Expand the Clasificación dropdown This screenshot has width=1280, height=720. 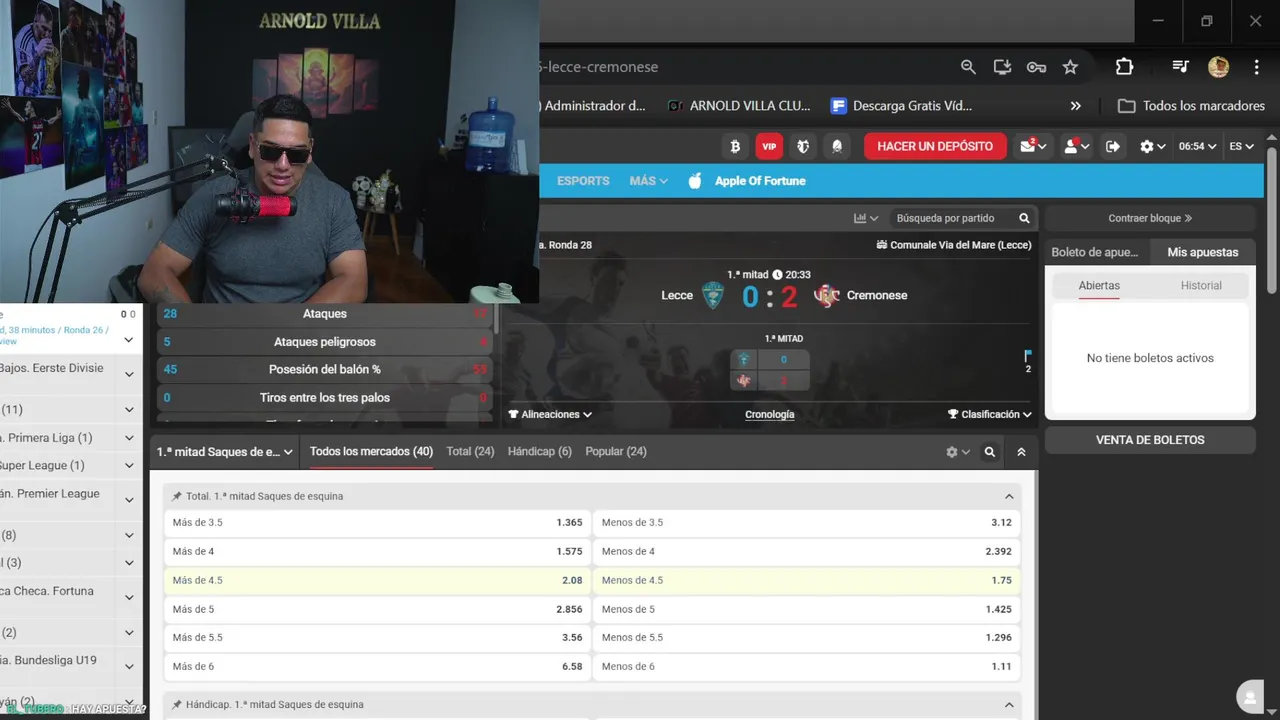pos(990,414)
